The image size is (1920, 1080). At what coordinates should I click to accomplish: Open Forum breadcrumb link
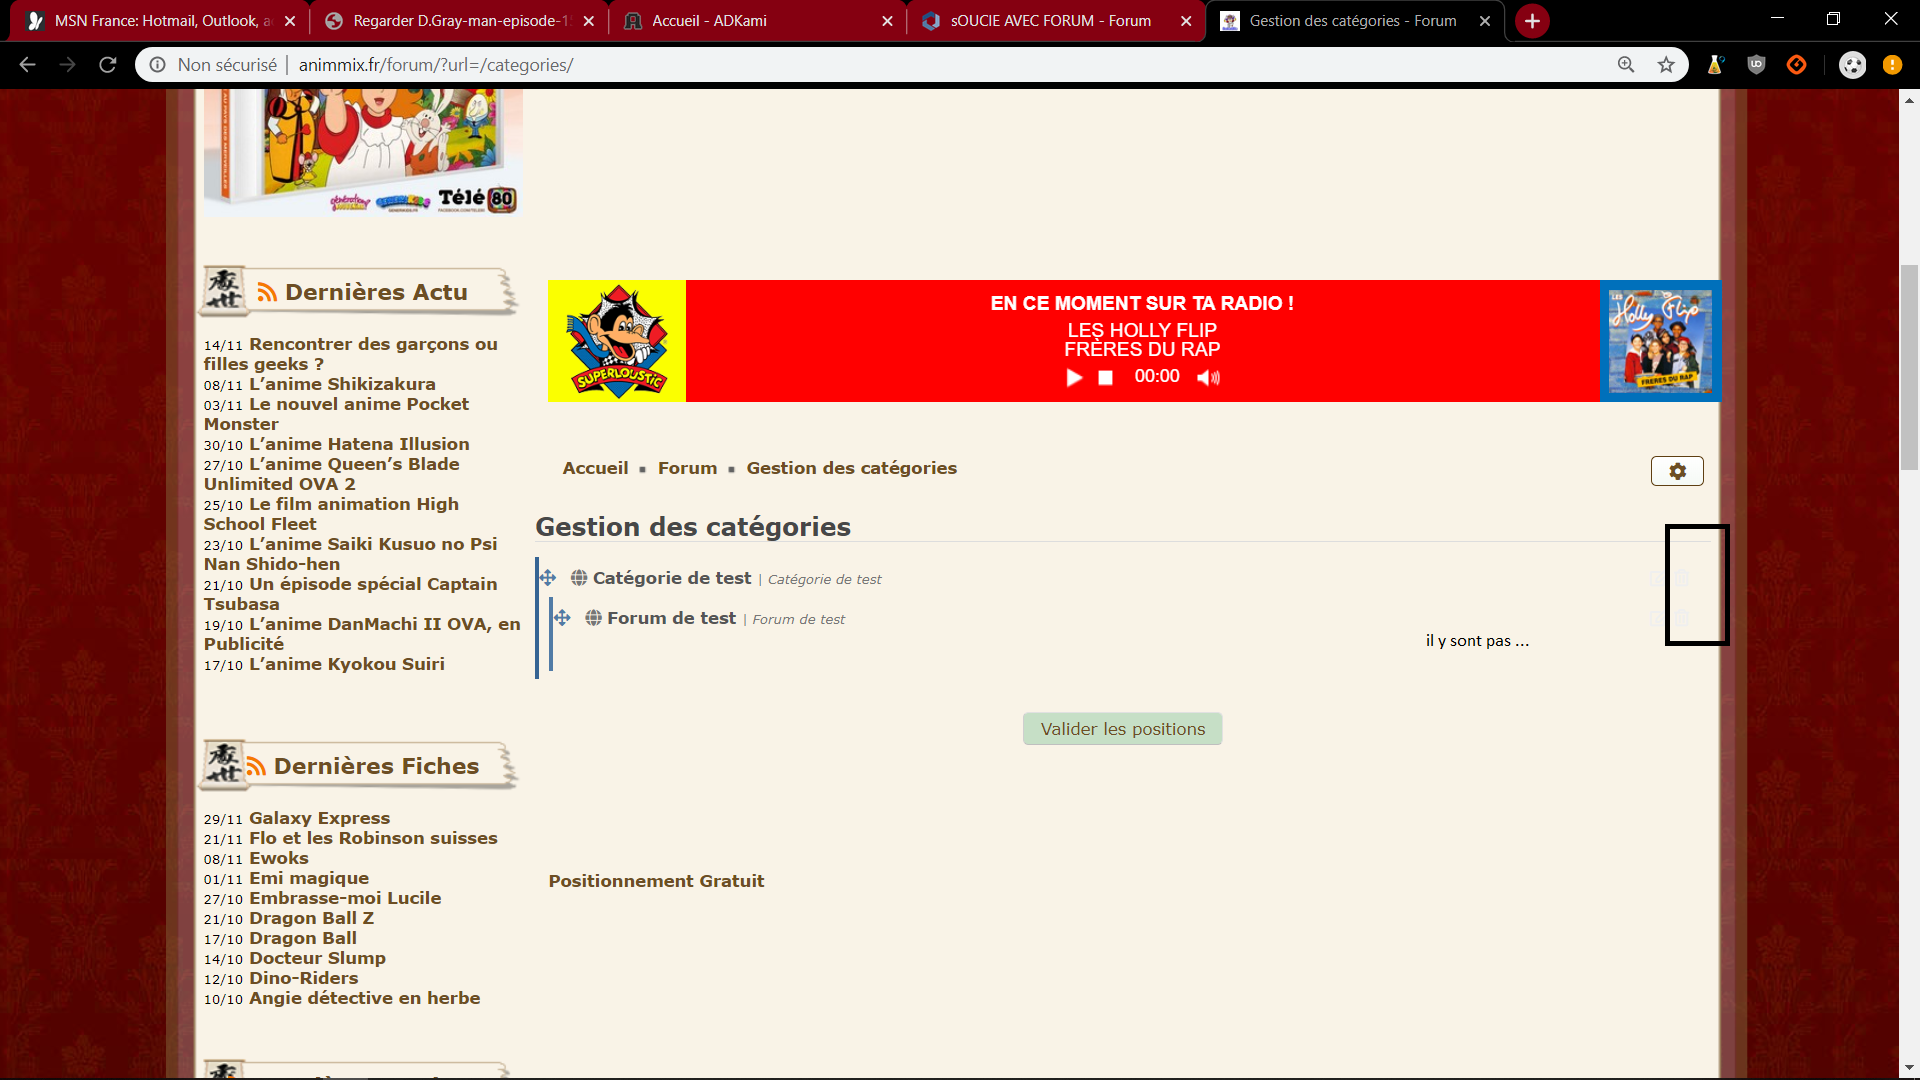[x=687, y=468]
